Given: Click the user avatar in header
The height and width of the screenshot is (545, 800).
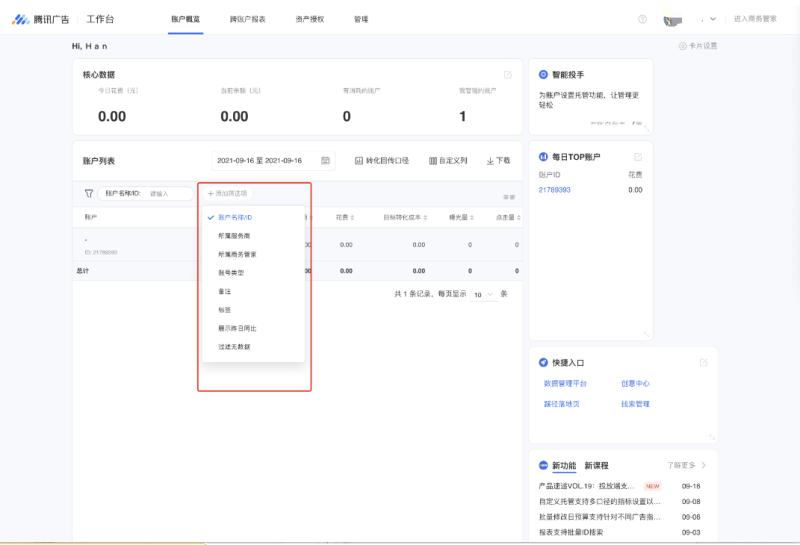Looking at the screenshot, I should pyautogui.click(x=672, y=19).
